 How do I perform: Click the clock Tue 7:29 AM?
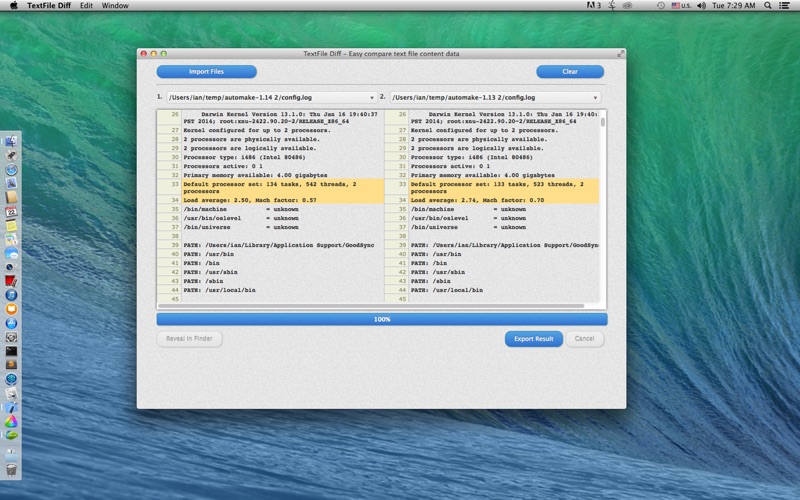734,6
